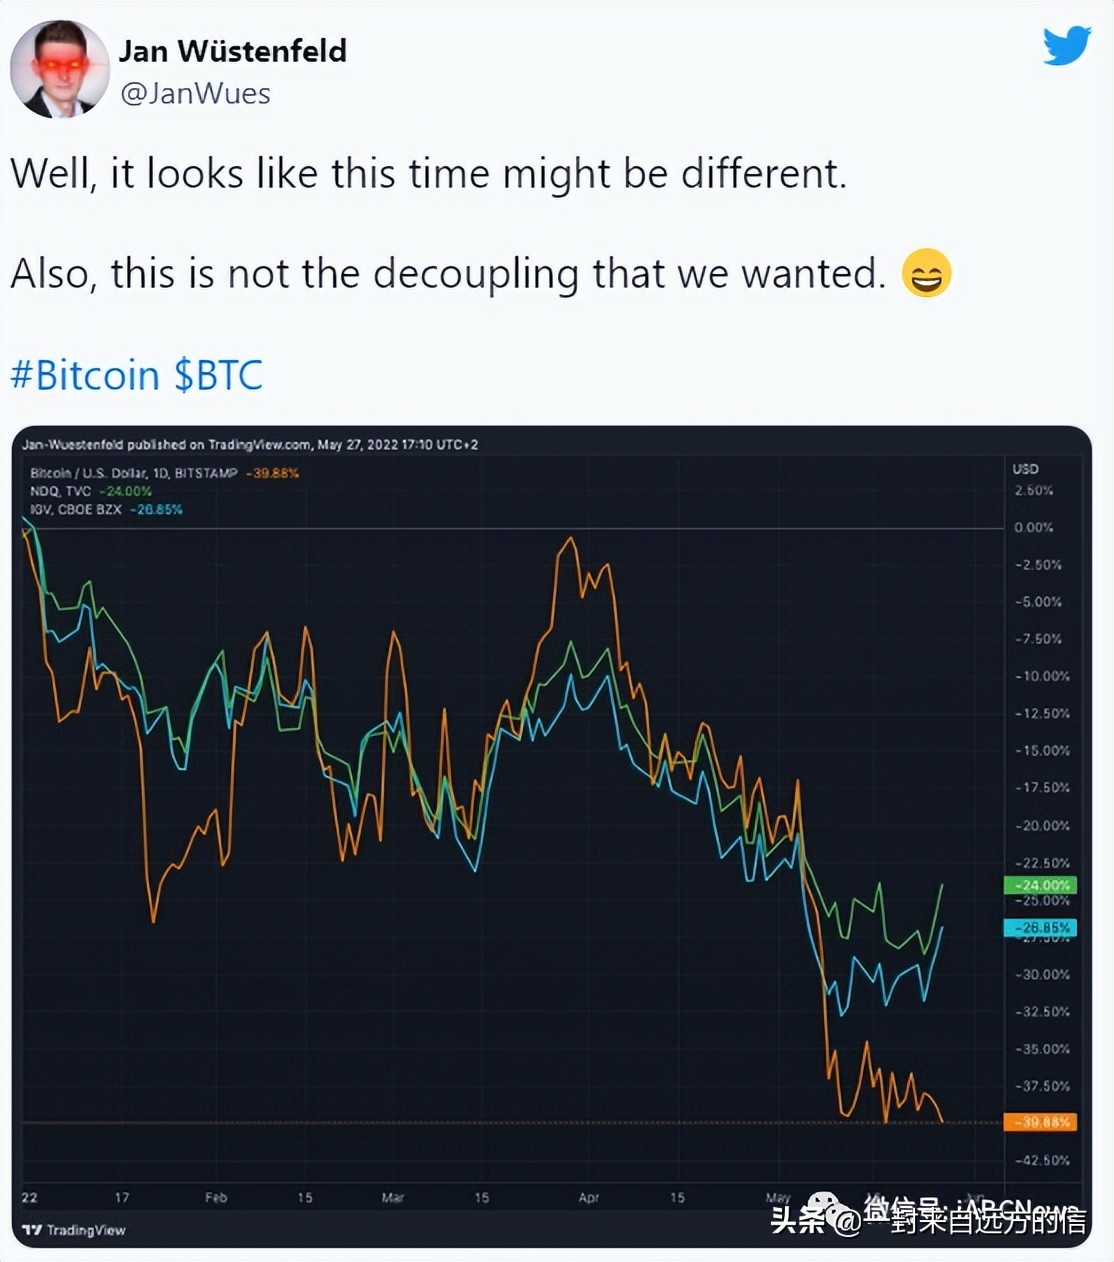
Task: Click the chart's published-on TradingView header text
Action: pos(250,445)
